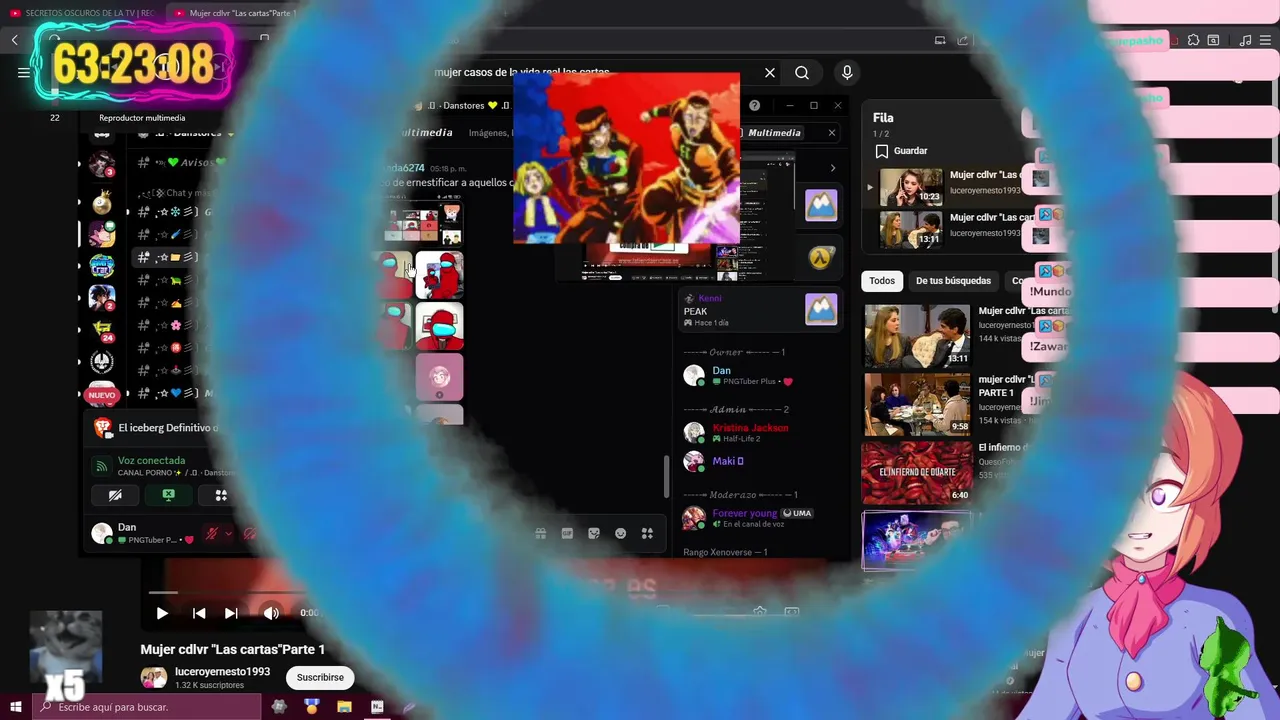The width and height of the screenshot is (1280, 720).
Task: Toggle Discord camera in voice panel
Action: [x=115, y=495]
